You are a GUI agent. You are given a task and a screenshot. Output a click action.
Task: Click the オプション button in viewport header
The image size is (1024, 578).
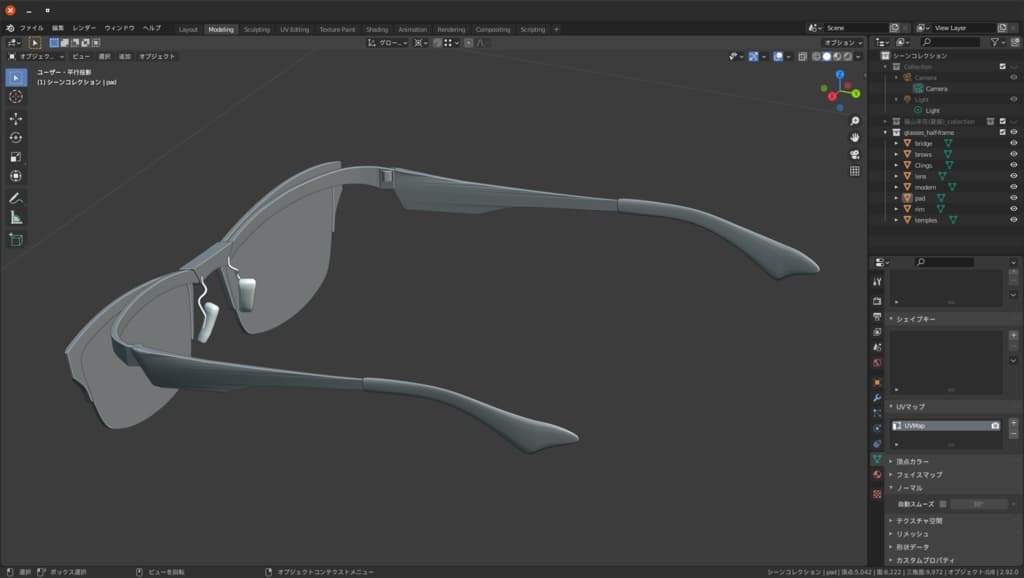(x=842, y=43)
